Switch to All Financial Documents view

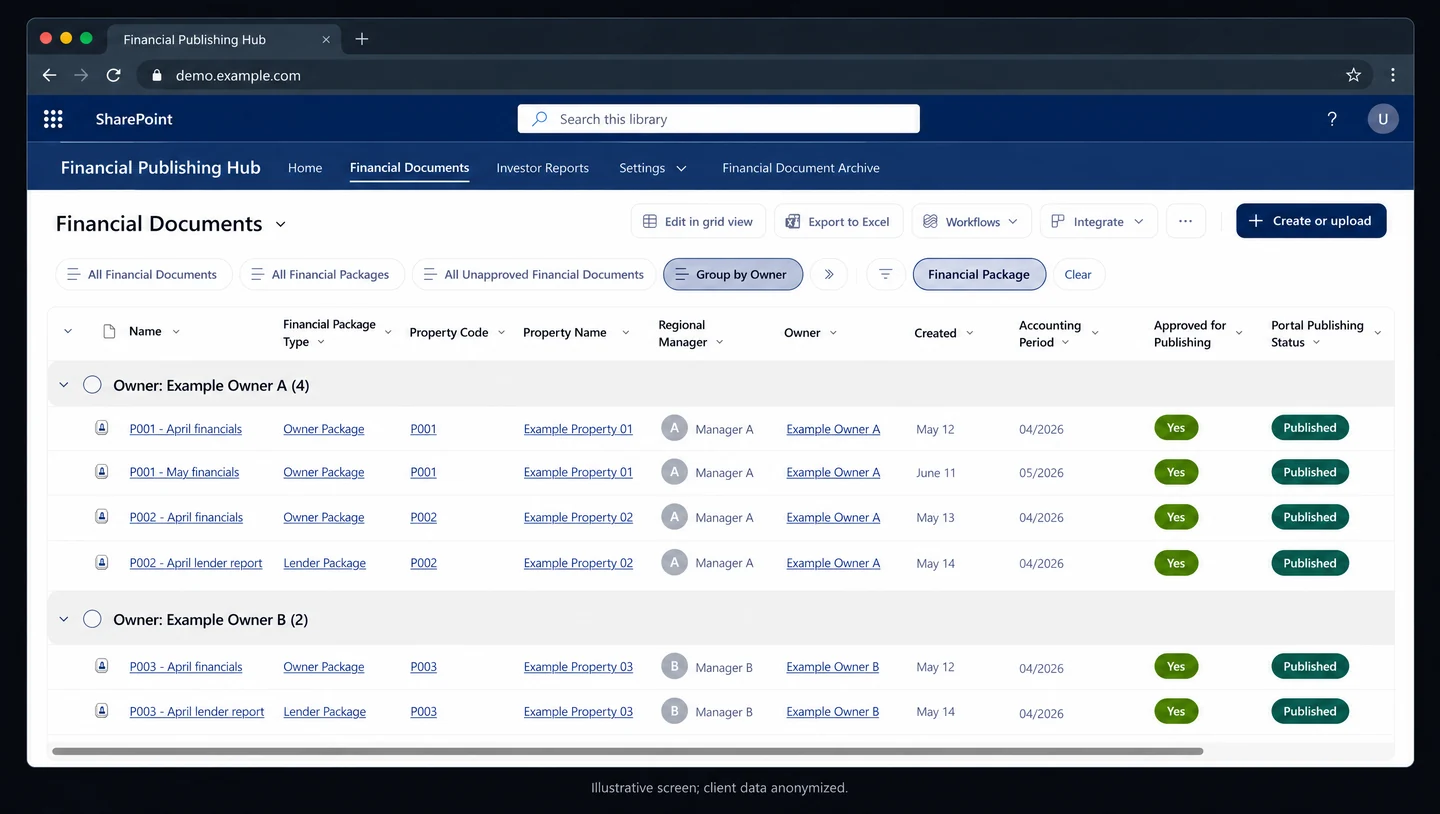[144, 274]
